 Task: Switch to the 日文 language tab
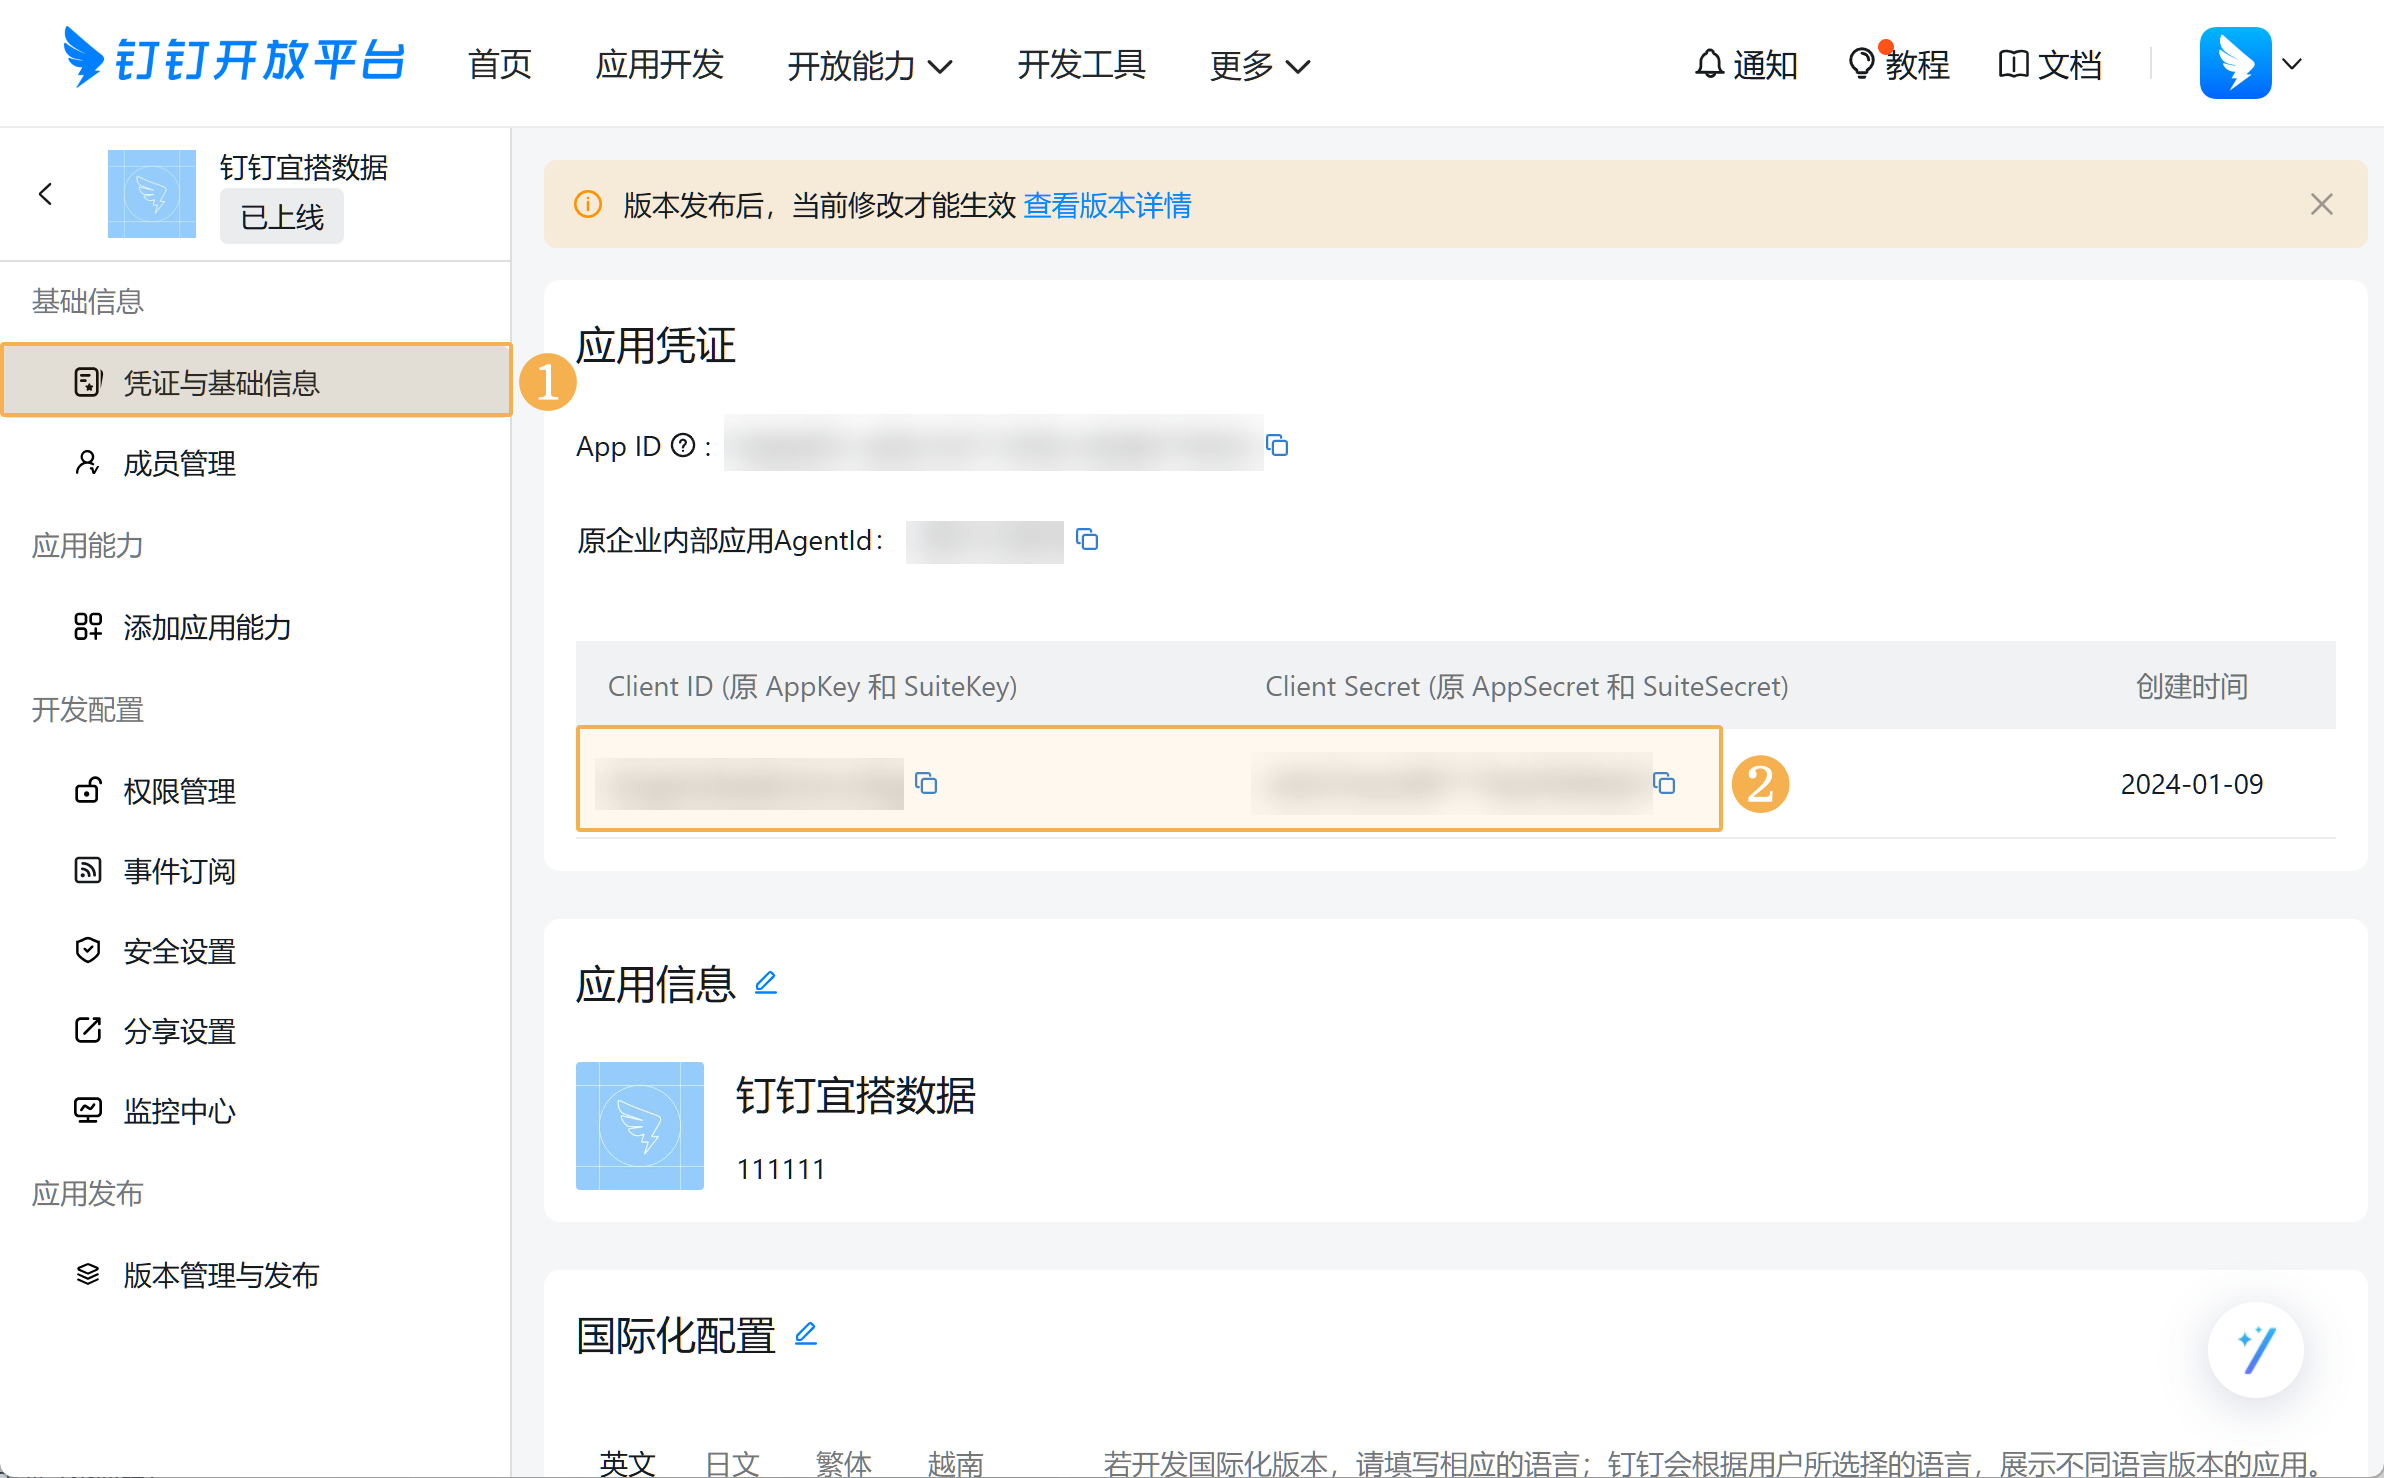coord(732,1463)
